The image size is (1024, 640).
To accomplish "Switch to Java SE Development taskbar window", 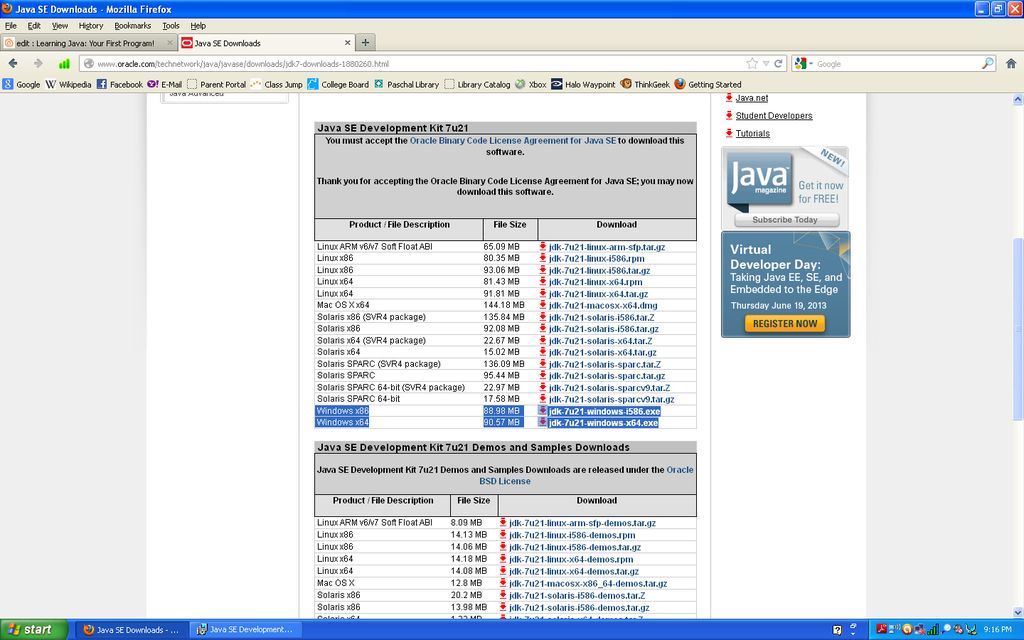I will [x=244, y=630].
